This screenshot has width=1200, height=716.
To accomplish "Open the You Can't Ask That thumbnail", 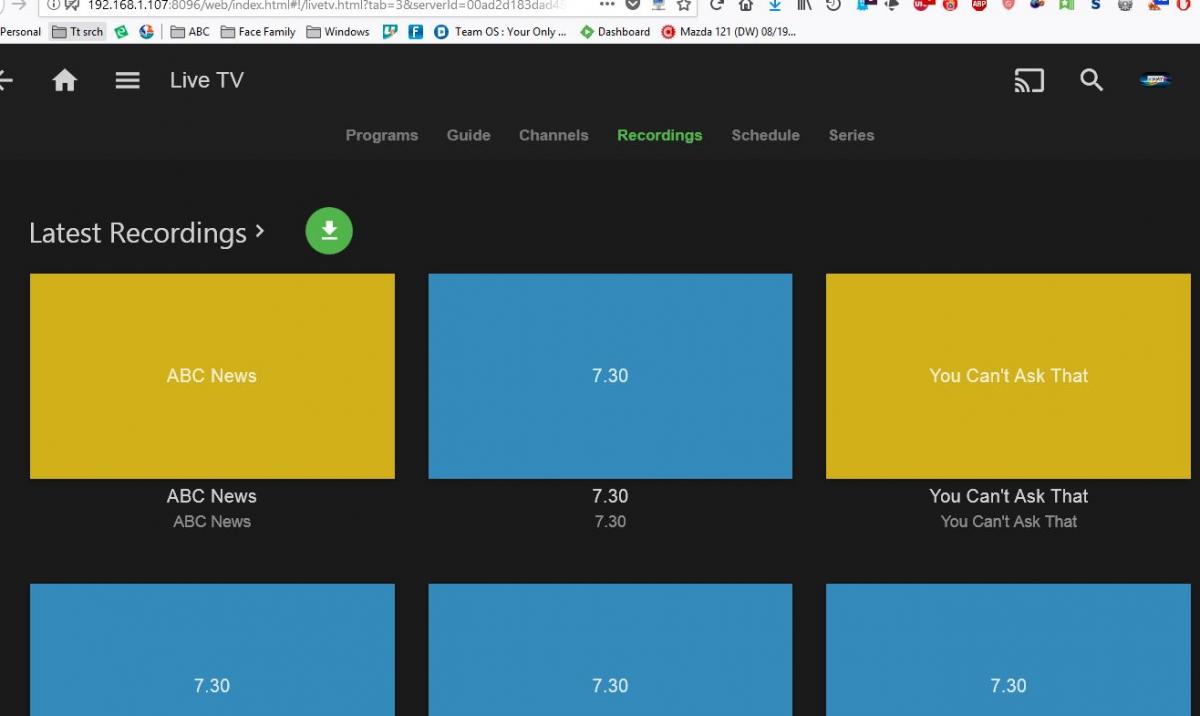I will click(x=1008, y=376).
